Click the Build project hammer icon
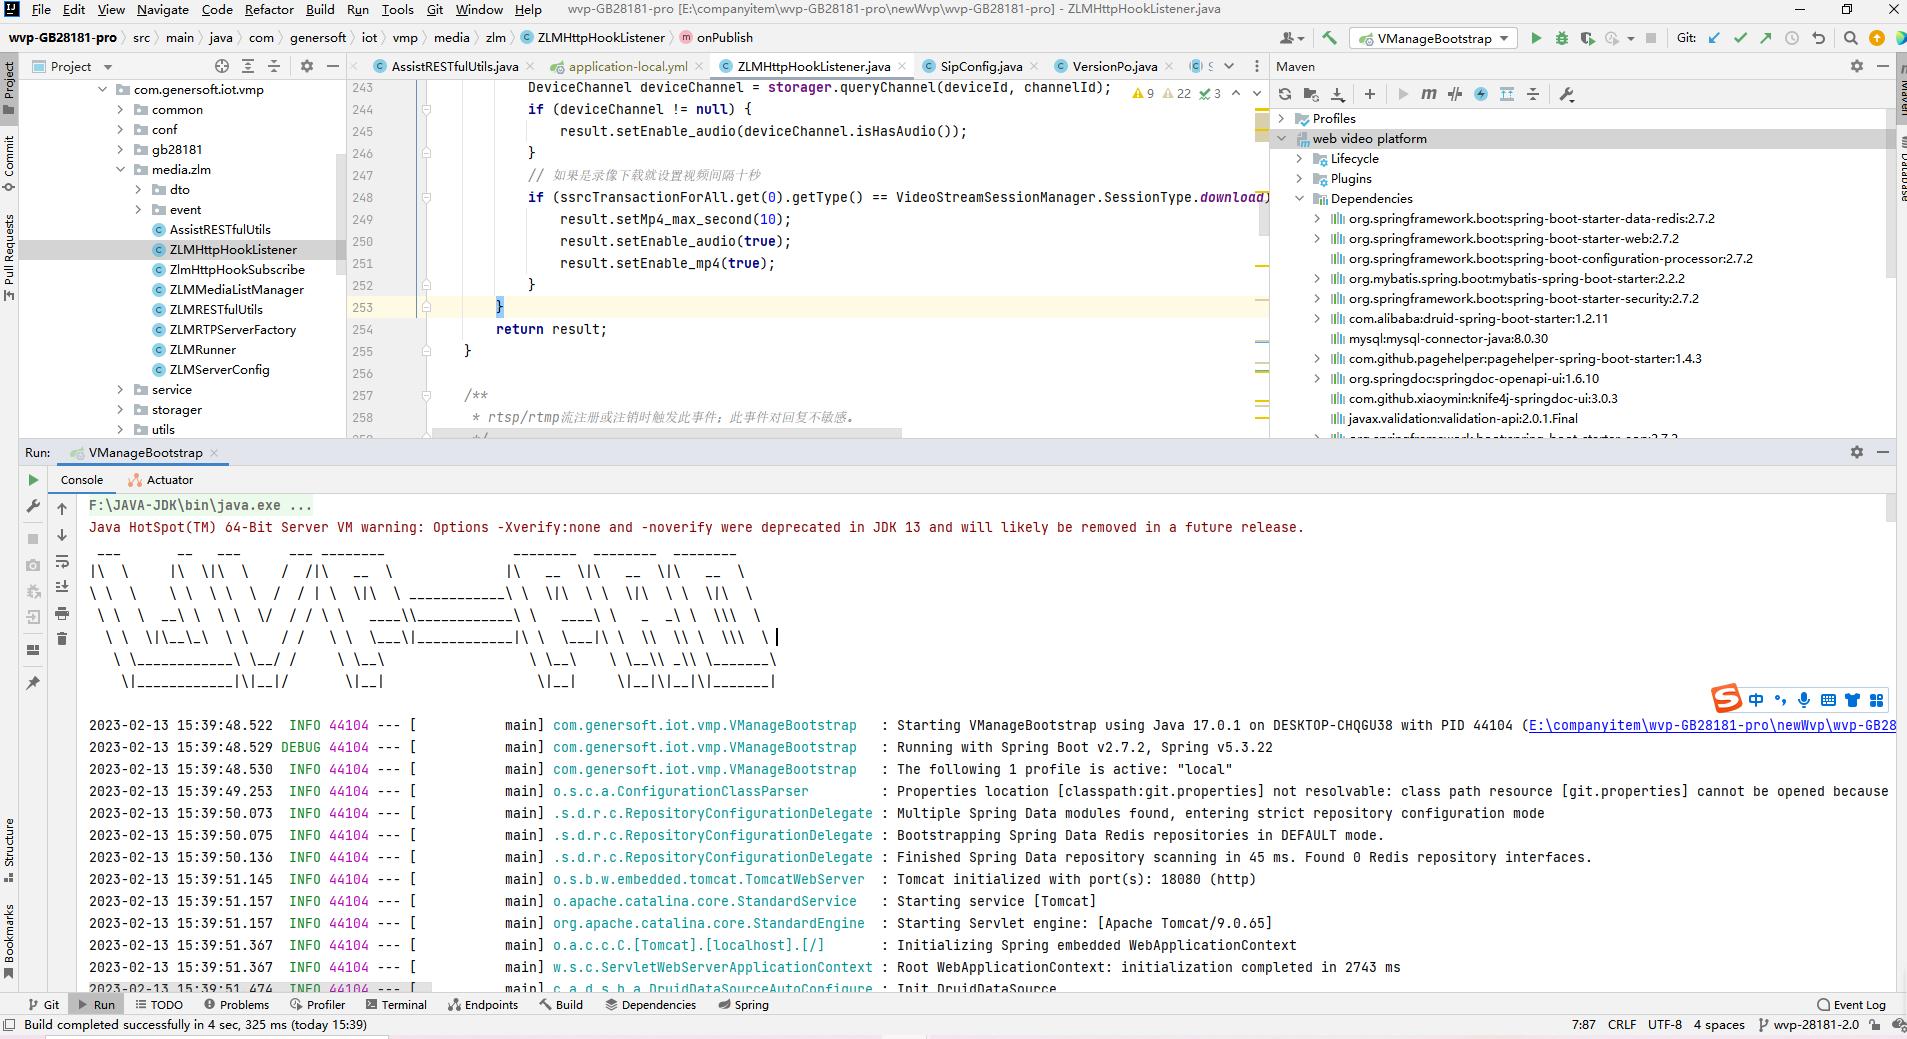This screenshot has width=1907, height=1039. click(x=1329, y=38)
